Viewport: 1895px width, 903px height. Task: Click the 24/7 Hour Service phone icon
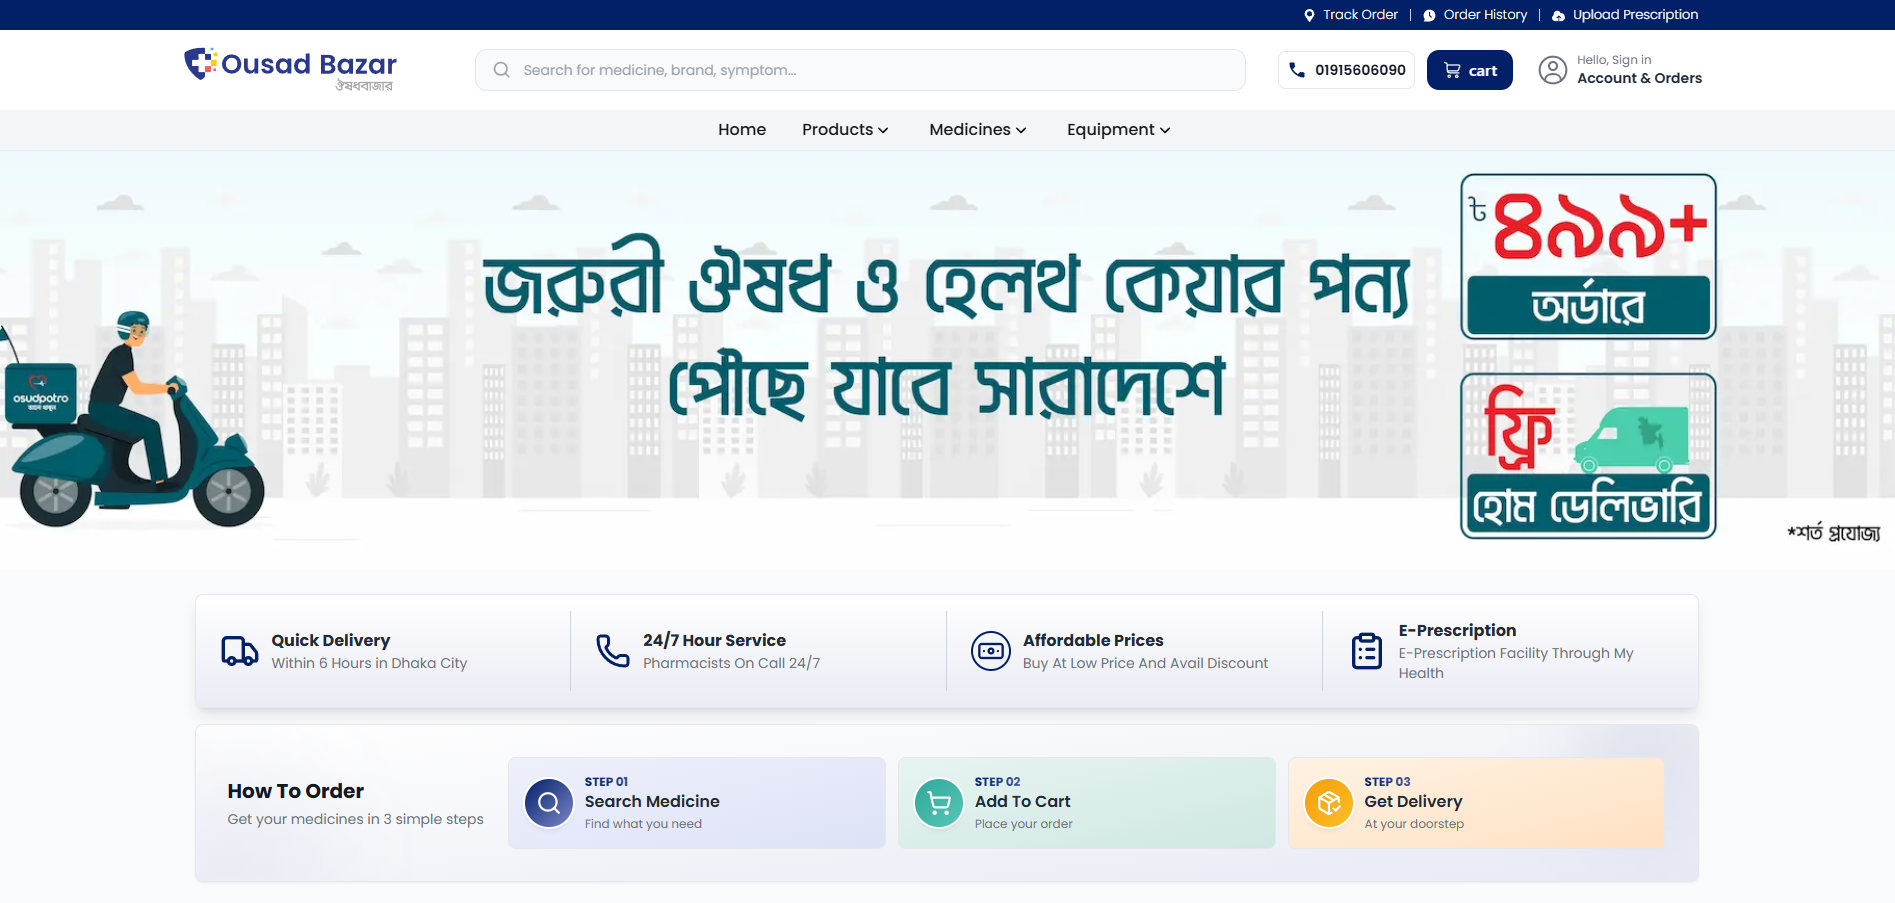612,651
